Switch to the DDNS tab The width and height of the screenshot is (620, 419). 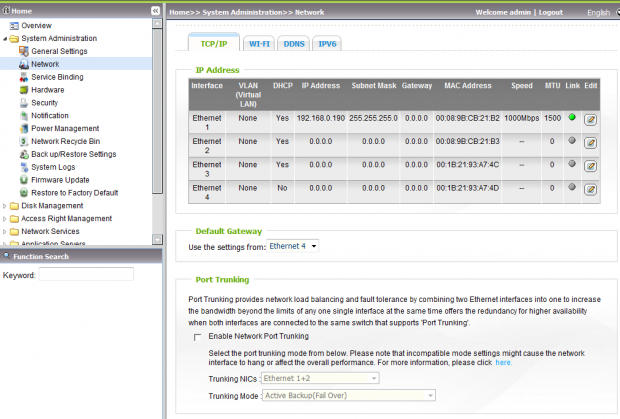[x=294, y=44]
